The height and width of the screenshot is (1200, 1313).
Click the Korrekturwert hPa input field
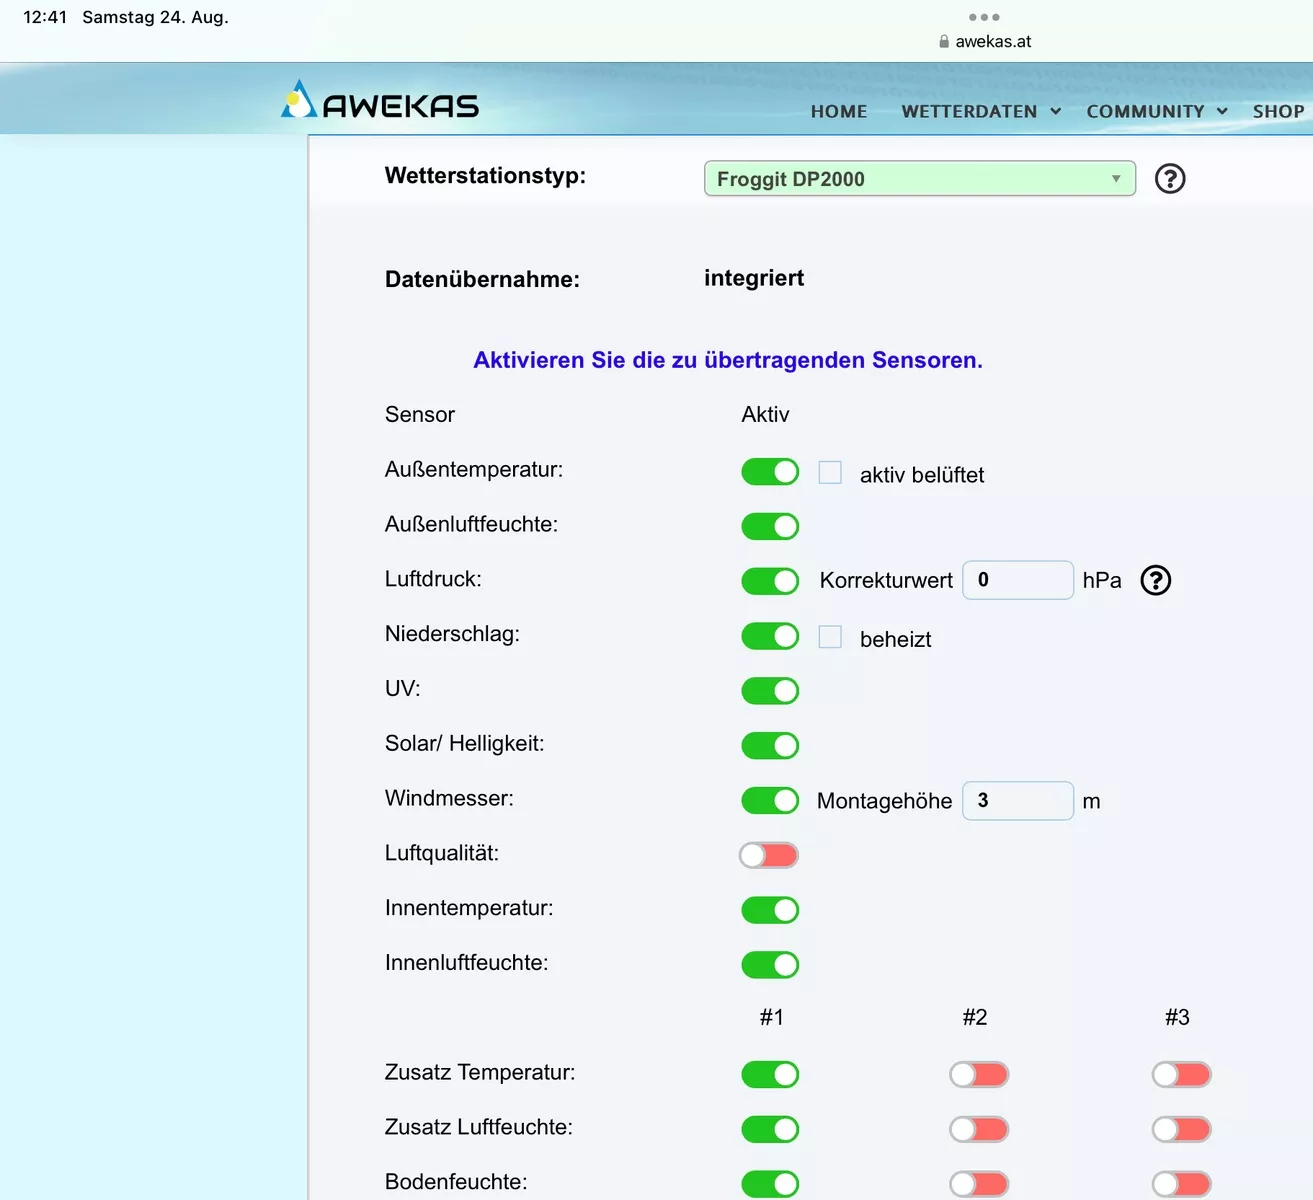(x=1018, y=580)
